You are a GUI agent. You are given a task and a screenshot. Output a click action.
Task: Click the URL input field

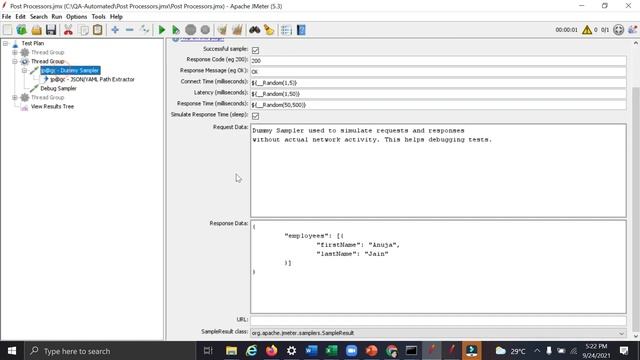pos(438,320)
